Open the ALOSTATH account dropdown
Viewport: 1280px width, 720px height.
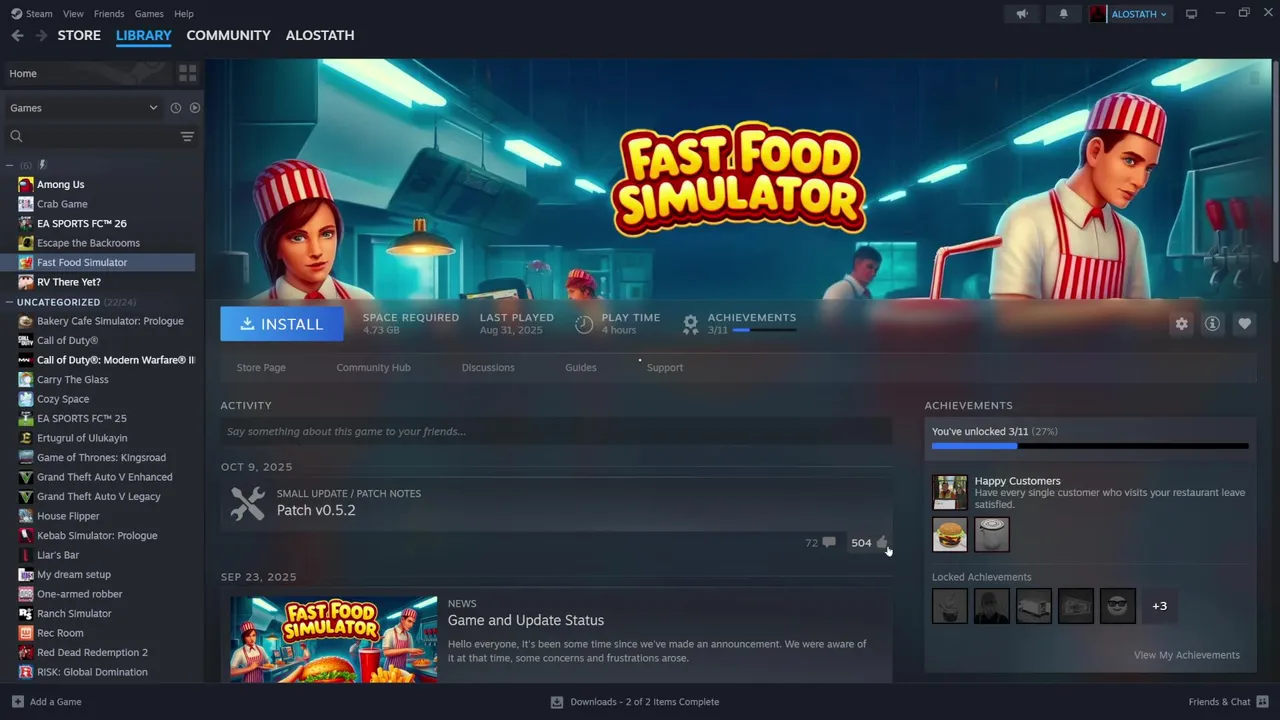tap(1139, 14)
